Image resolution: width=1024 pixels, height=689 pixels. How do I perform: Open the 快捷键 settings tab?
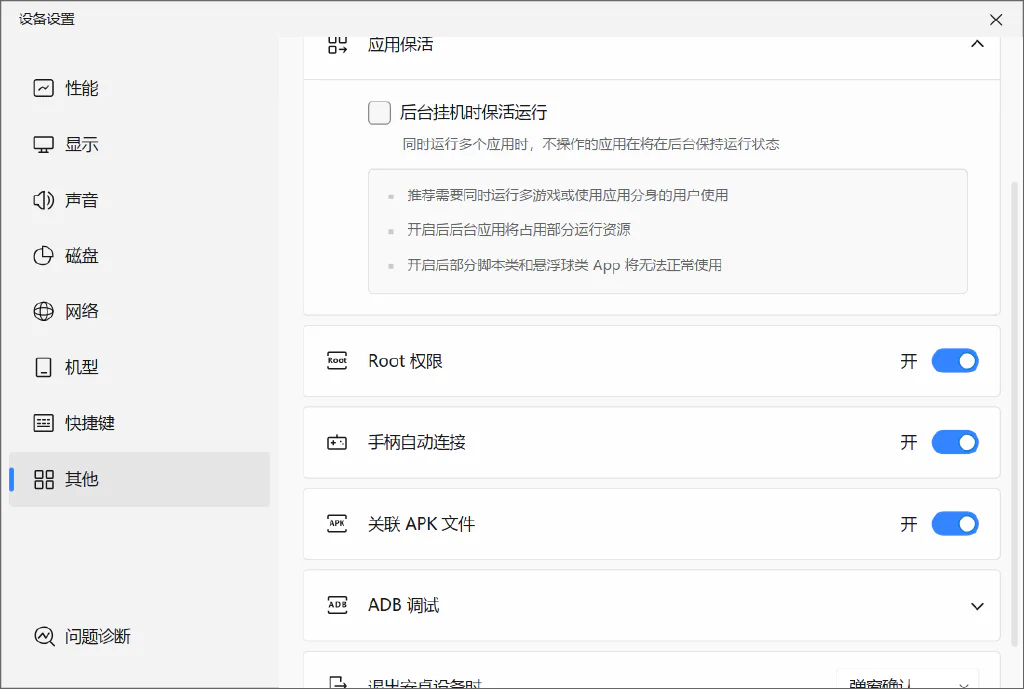[139, 423]
